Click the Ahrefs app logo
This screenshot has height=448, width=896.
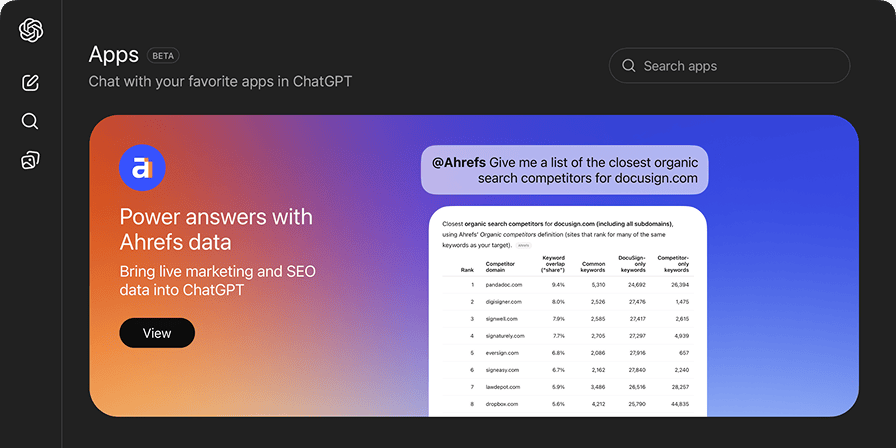coord(142,168)
